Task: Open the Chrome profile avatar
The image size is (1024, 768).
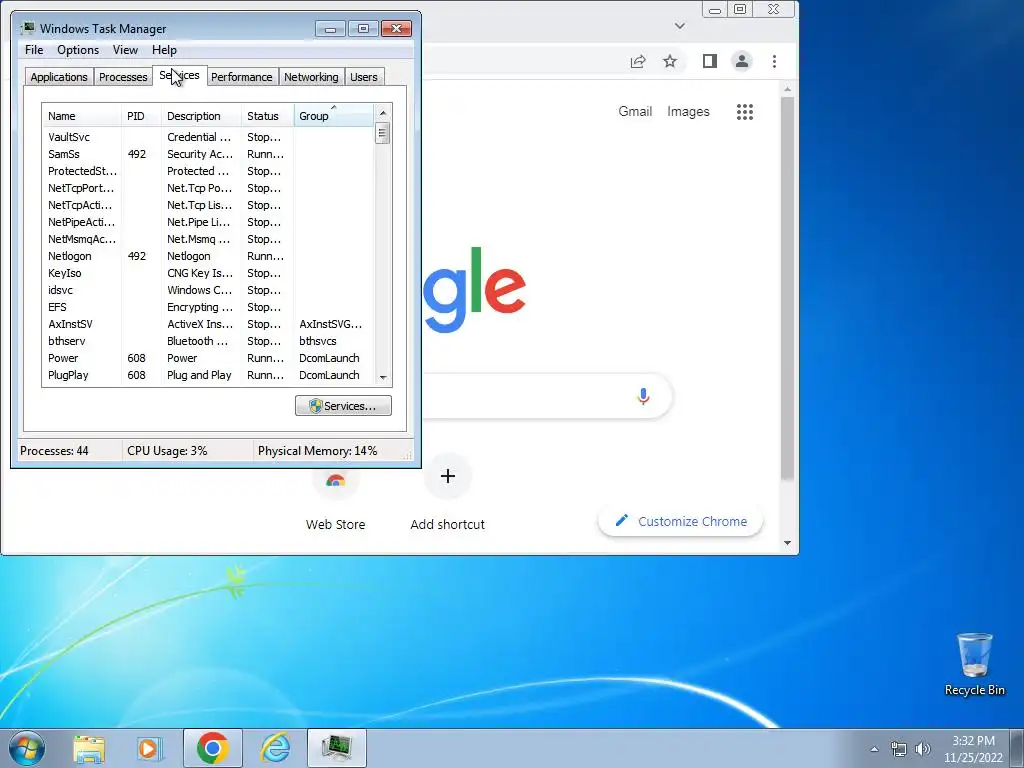Action: (742, 61)
